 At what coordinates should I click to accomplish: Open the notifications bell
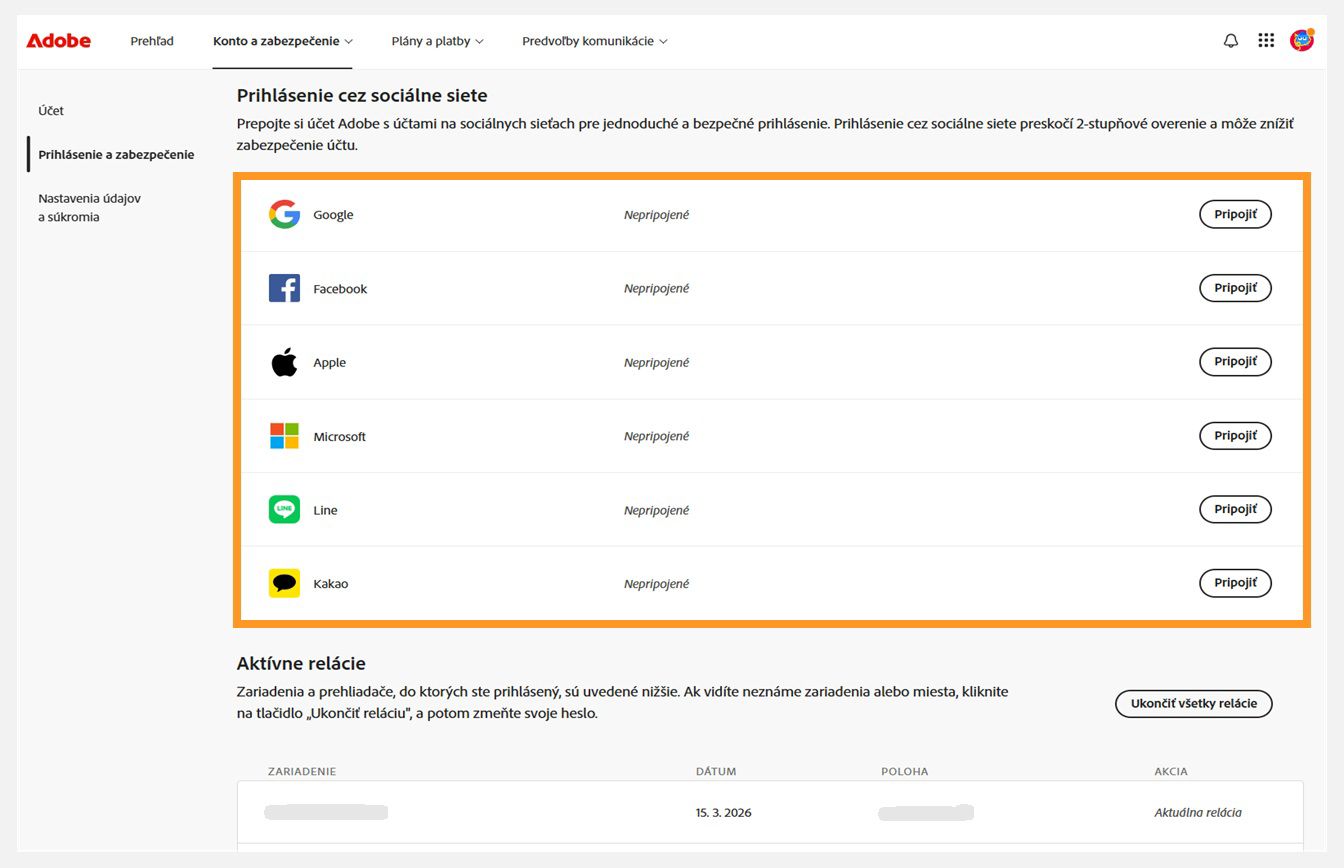click(1231, 41)
